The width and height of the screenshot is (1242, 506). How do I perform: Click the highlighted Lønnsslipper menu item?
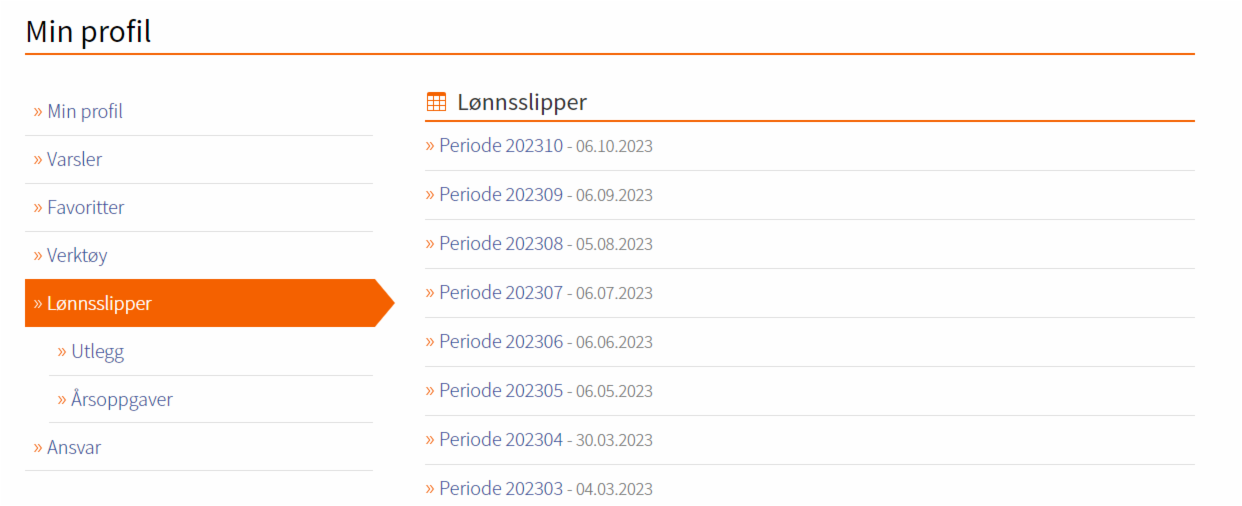click(99, 303)
